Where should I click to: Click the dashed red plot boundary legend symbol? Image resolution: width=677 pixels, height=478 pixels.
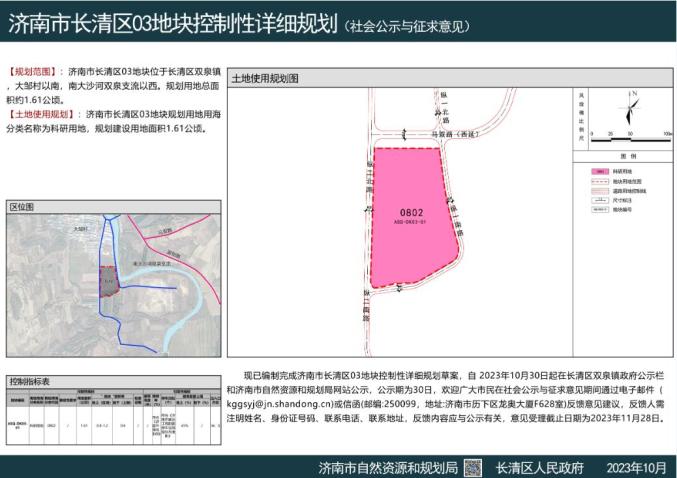tap(598, 180)
